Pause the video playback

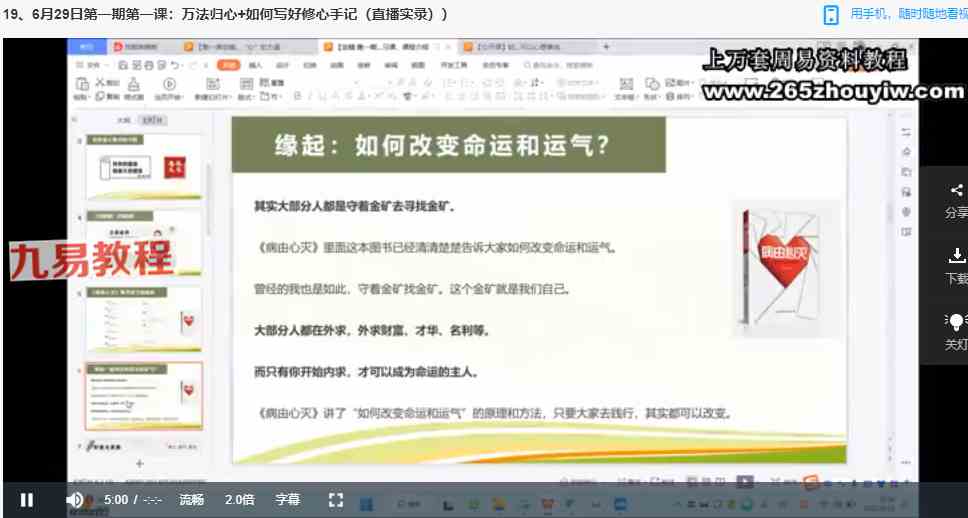[x=27, y=499]
